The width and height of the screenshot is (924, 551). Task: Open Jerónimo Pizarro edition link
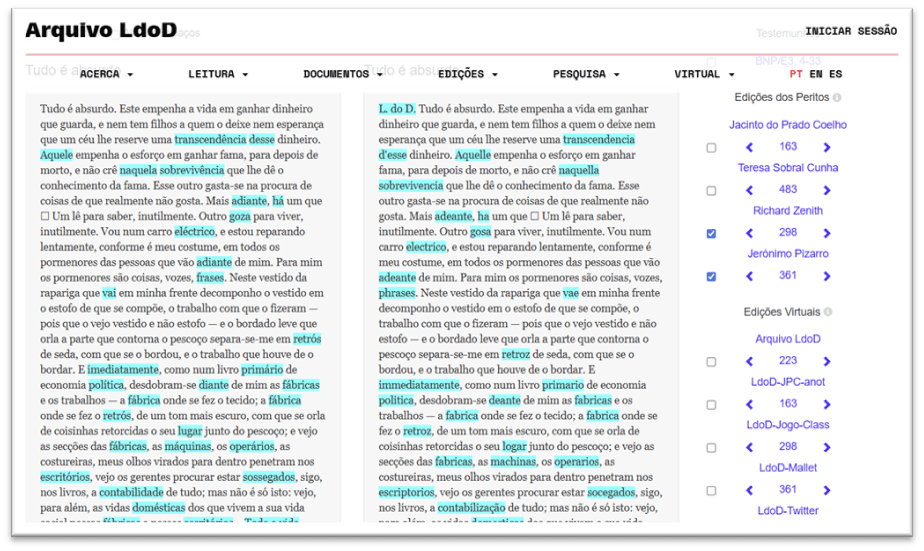(x=788, y=254)
